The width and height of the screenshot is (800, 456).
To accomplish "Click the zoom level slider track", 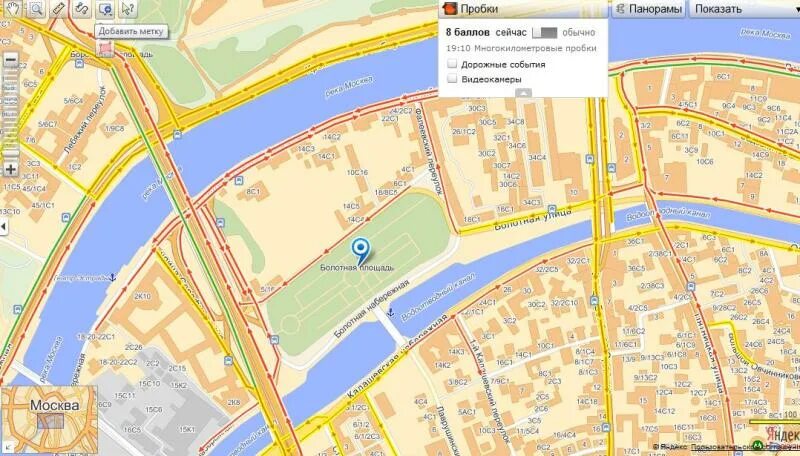I will [x=10, y=114].
